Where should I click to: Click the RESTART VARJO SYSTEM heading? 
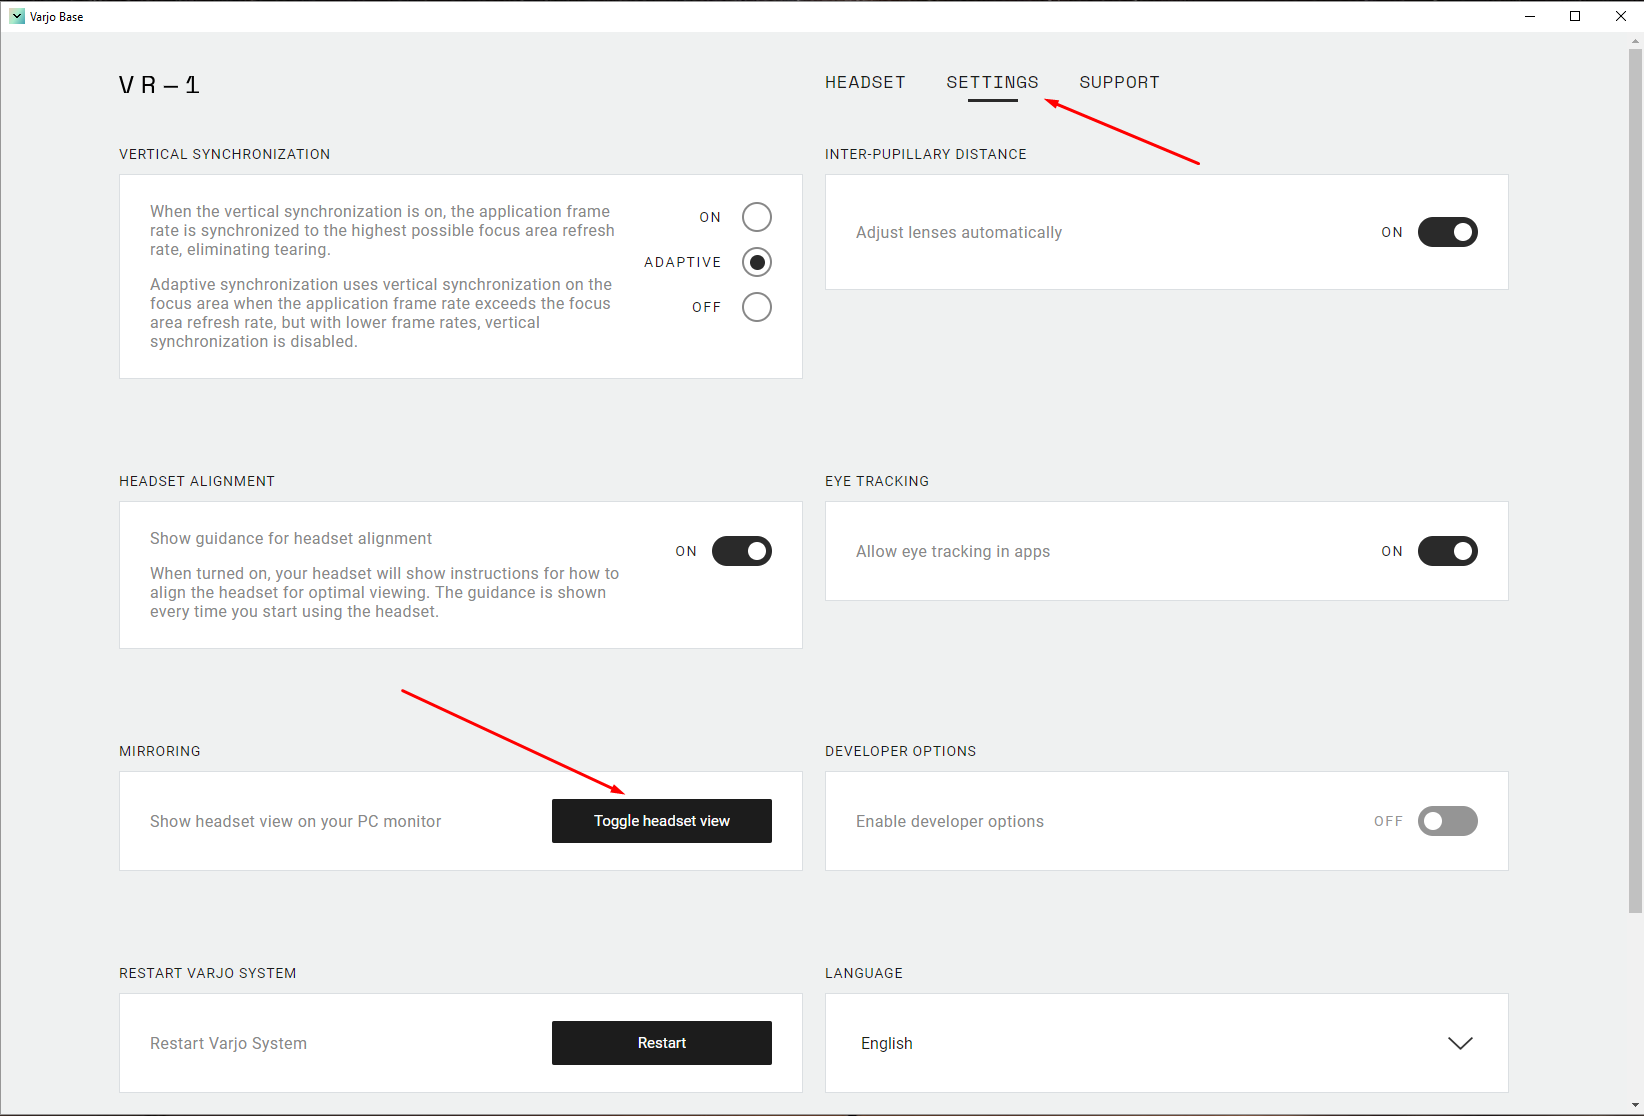(x=207, y=973)
